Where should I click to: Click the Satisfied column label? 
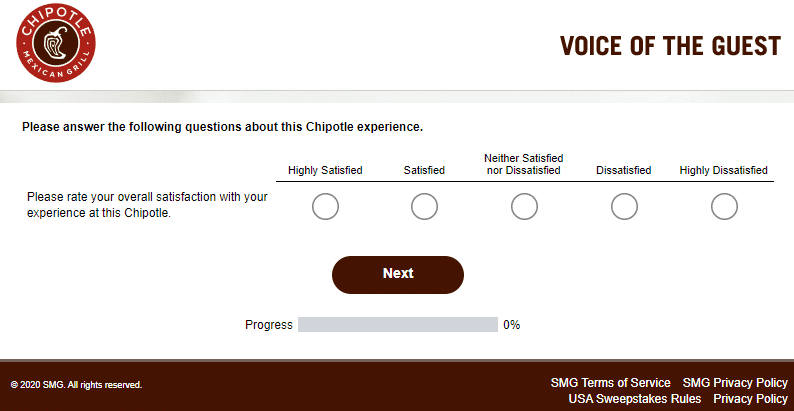(424, 171)
